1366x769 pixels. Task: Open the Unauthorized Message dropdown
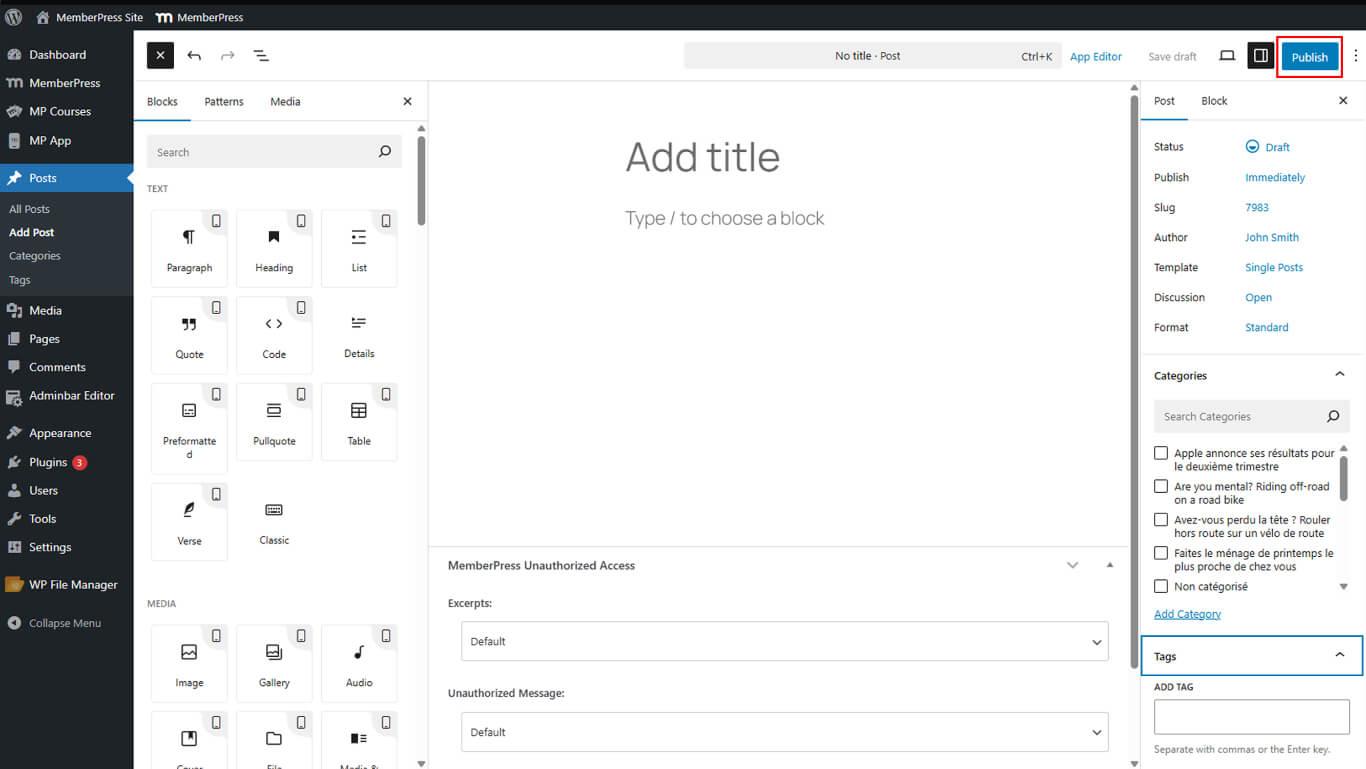pos(784,731)
